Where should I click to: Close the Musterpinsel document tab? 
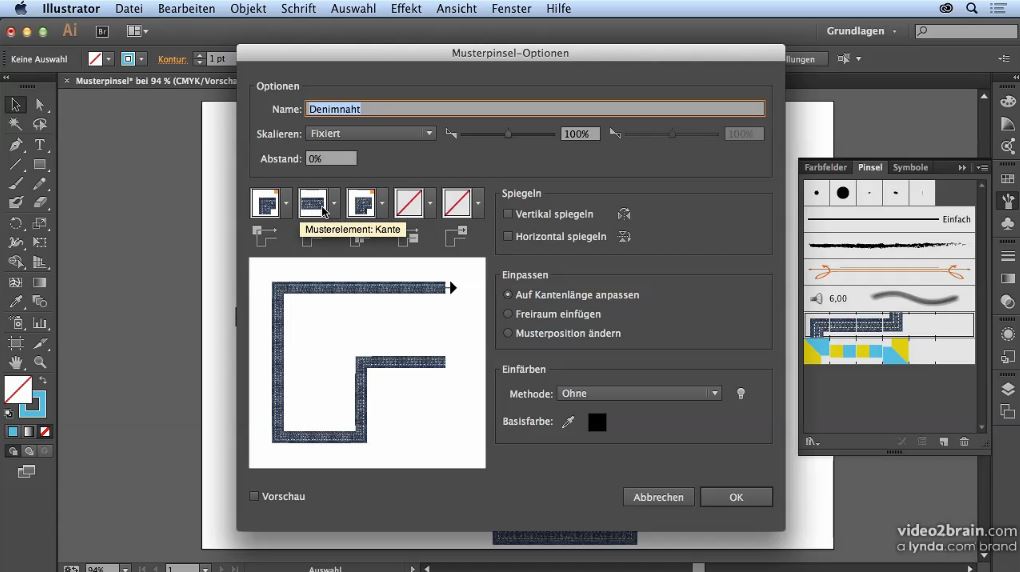pos(66,81)
